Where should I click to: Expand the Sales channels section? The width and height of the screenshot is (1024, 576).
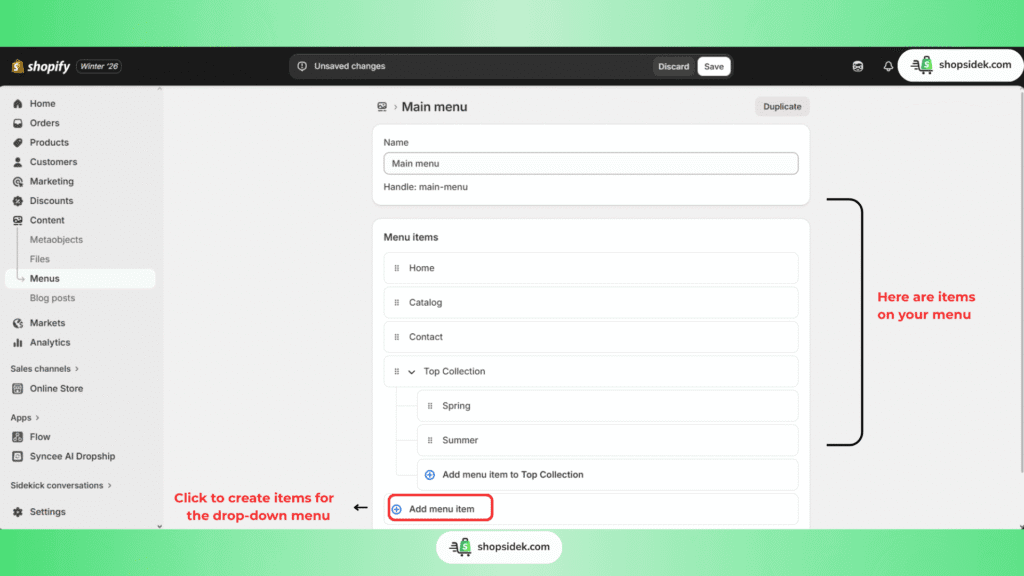[x=77, y=369]
